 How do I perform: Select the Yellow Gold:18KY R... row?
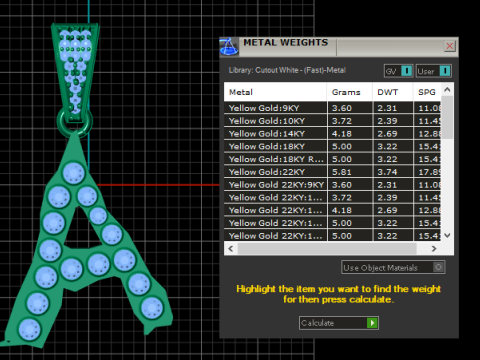tap(332, 159)
